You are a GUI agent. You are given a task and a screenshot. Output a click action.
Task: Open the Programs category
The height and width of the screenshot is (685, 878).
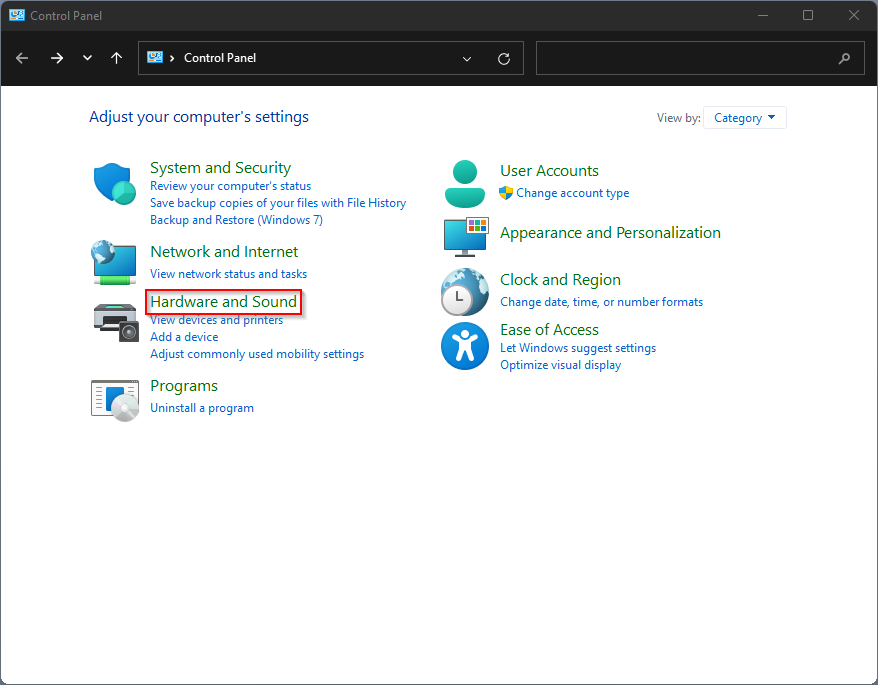pyautogui.click(x=184, y=386)
